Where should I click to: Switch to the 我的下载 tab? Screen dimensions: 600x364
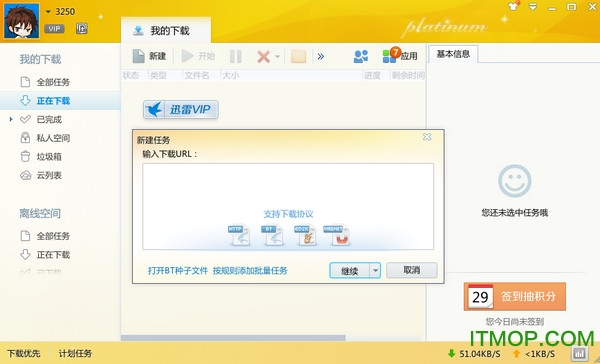click(x=166, y=30)
